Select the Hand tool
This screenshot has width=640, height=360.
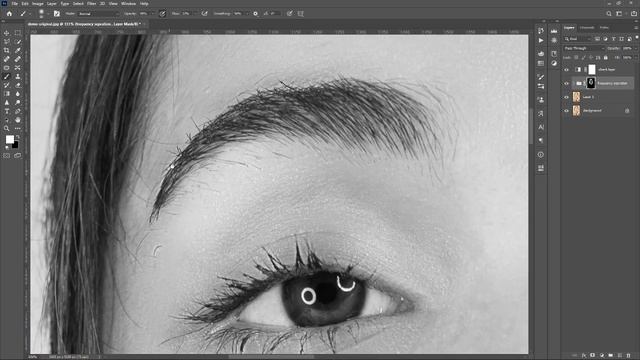coord(18,120)
